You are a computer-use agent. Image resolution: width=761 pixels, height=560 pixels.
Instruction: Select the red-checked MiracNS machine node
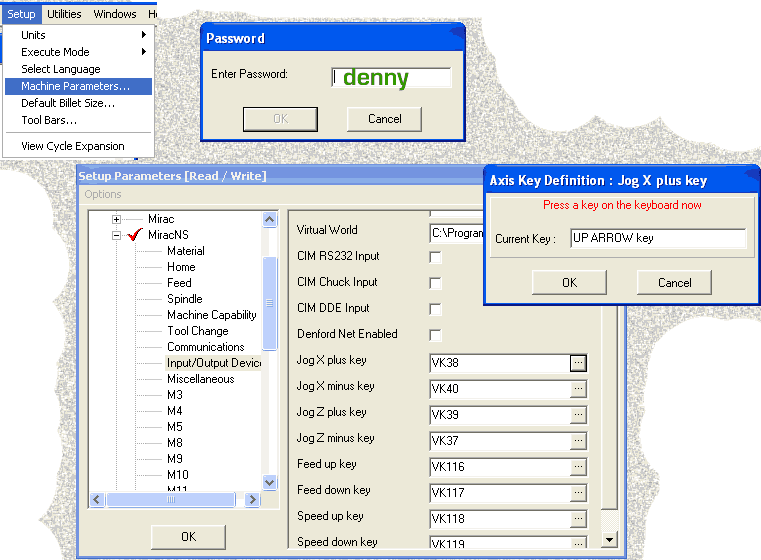pos(168,235)
